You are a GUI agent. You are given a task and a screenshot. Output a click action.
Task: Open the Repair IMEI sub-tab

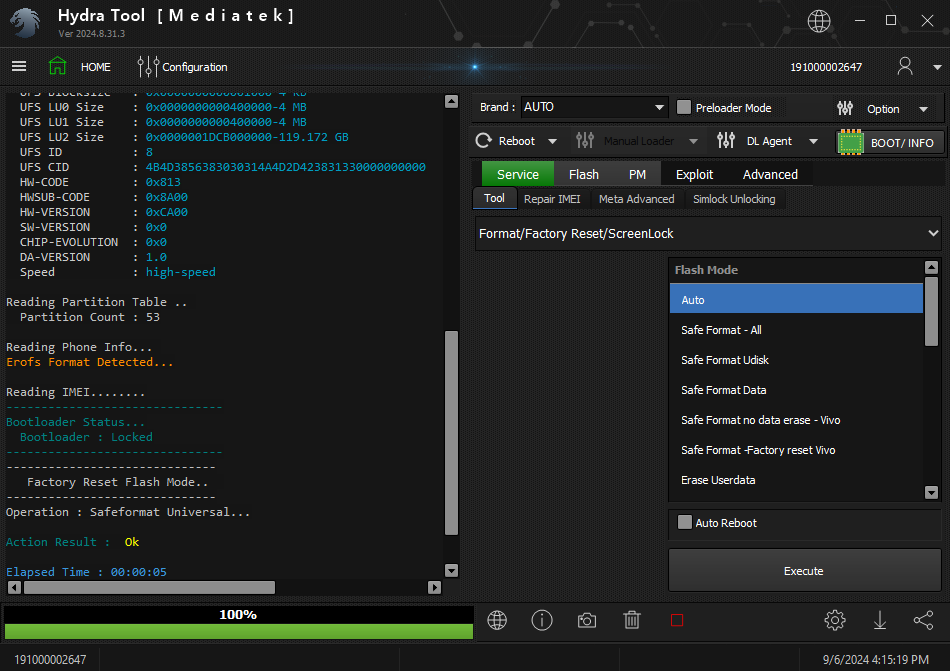[x=552, y=199]
